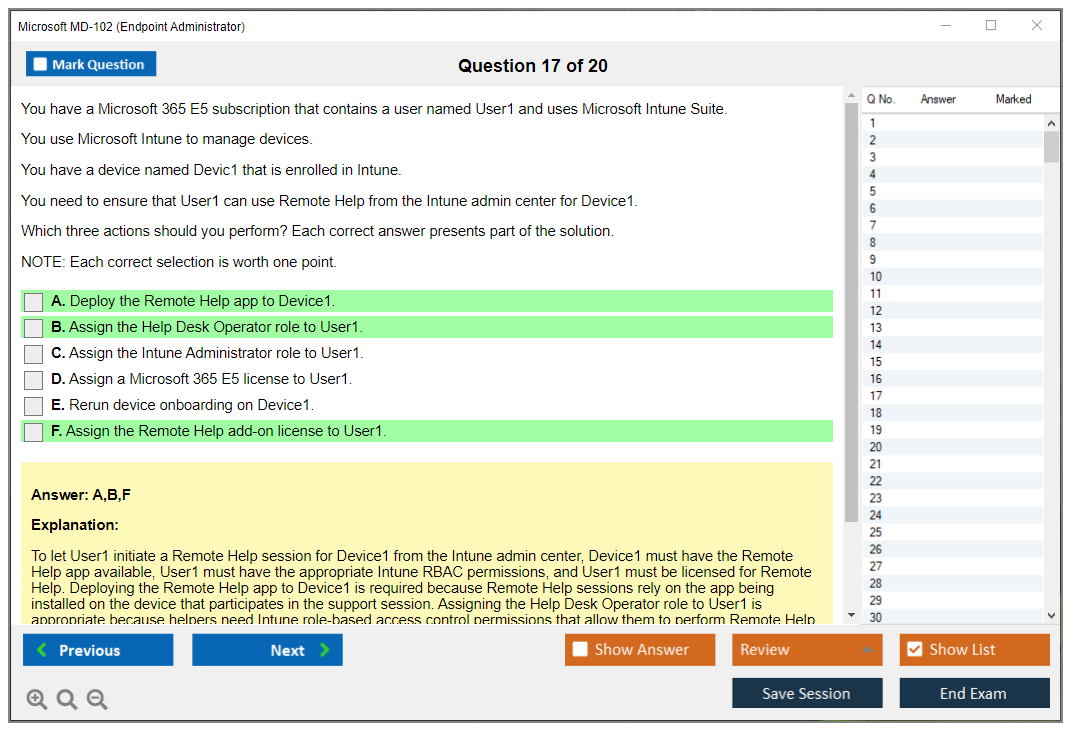Image resolution: width=1075 pixels, height=735 pixels.
Task: Select answer F Remote Help add-on license
Action: [33, 432]
